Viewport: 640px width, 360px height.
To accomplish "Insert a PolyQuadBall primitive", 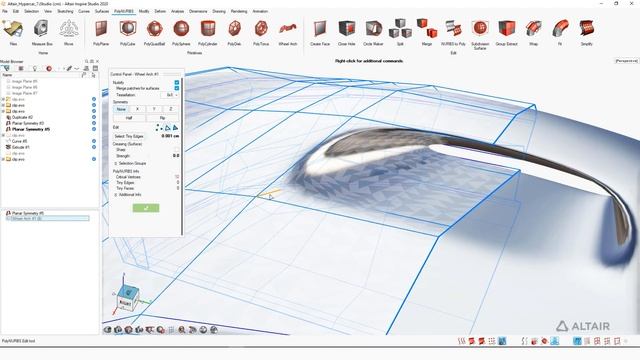I will [x=154, y=33].
